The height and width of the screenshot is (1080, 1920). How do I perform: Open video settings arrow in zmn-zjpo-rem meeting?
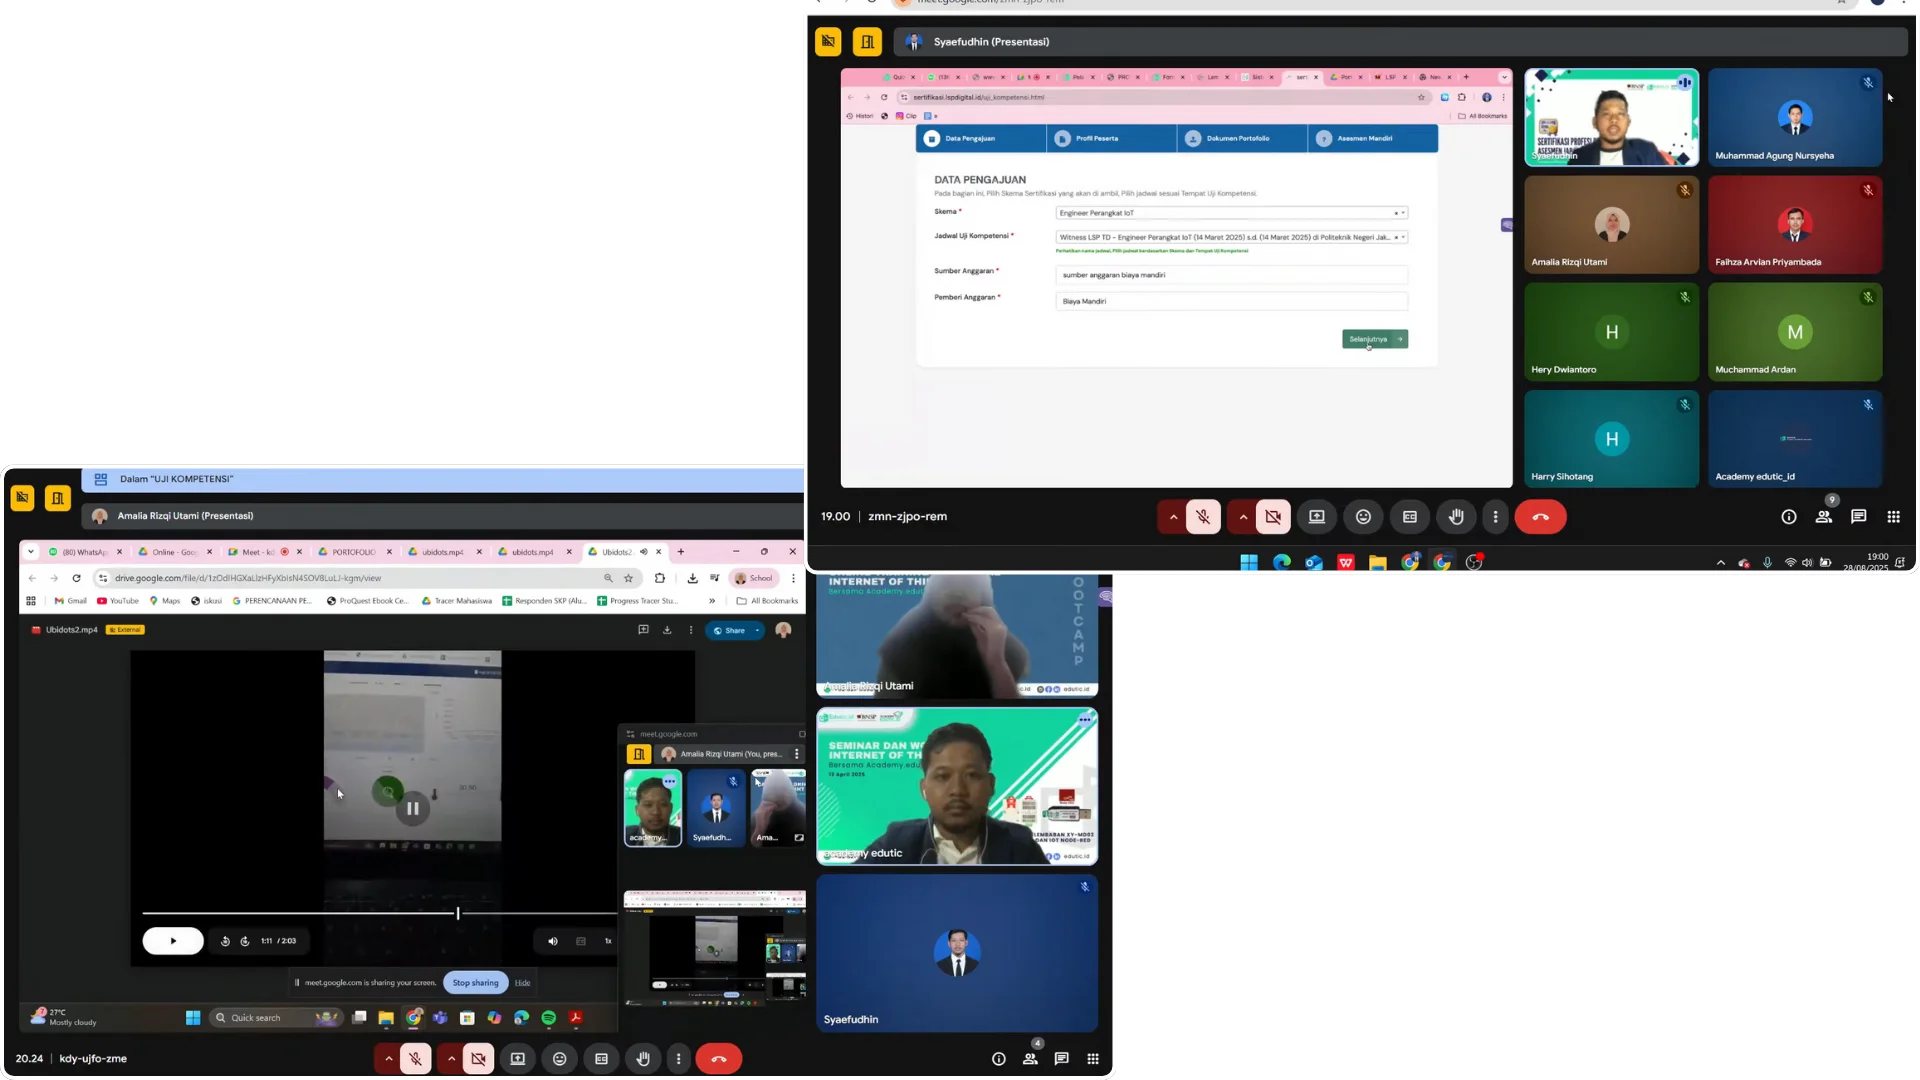pos(1243,517)
